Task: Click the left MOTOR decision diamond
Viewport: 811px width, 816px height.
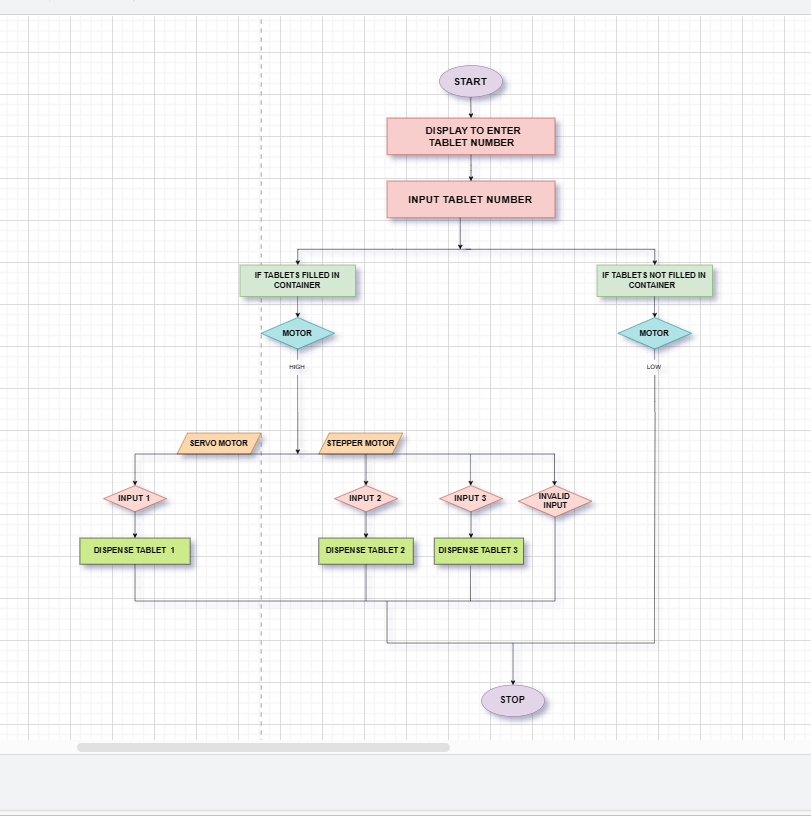Action: pyautogui.click(x=297, y=333)
